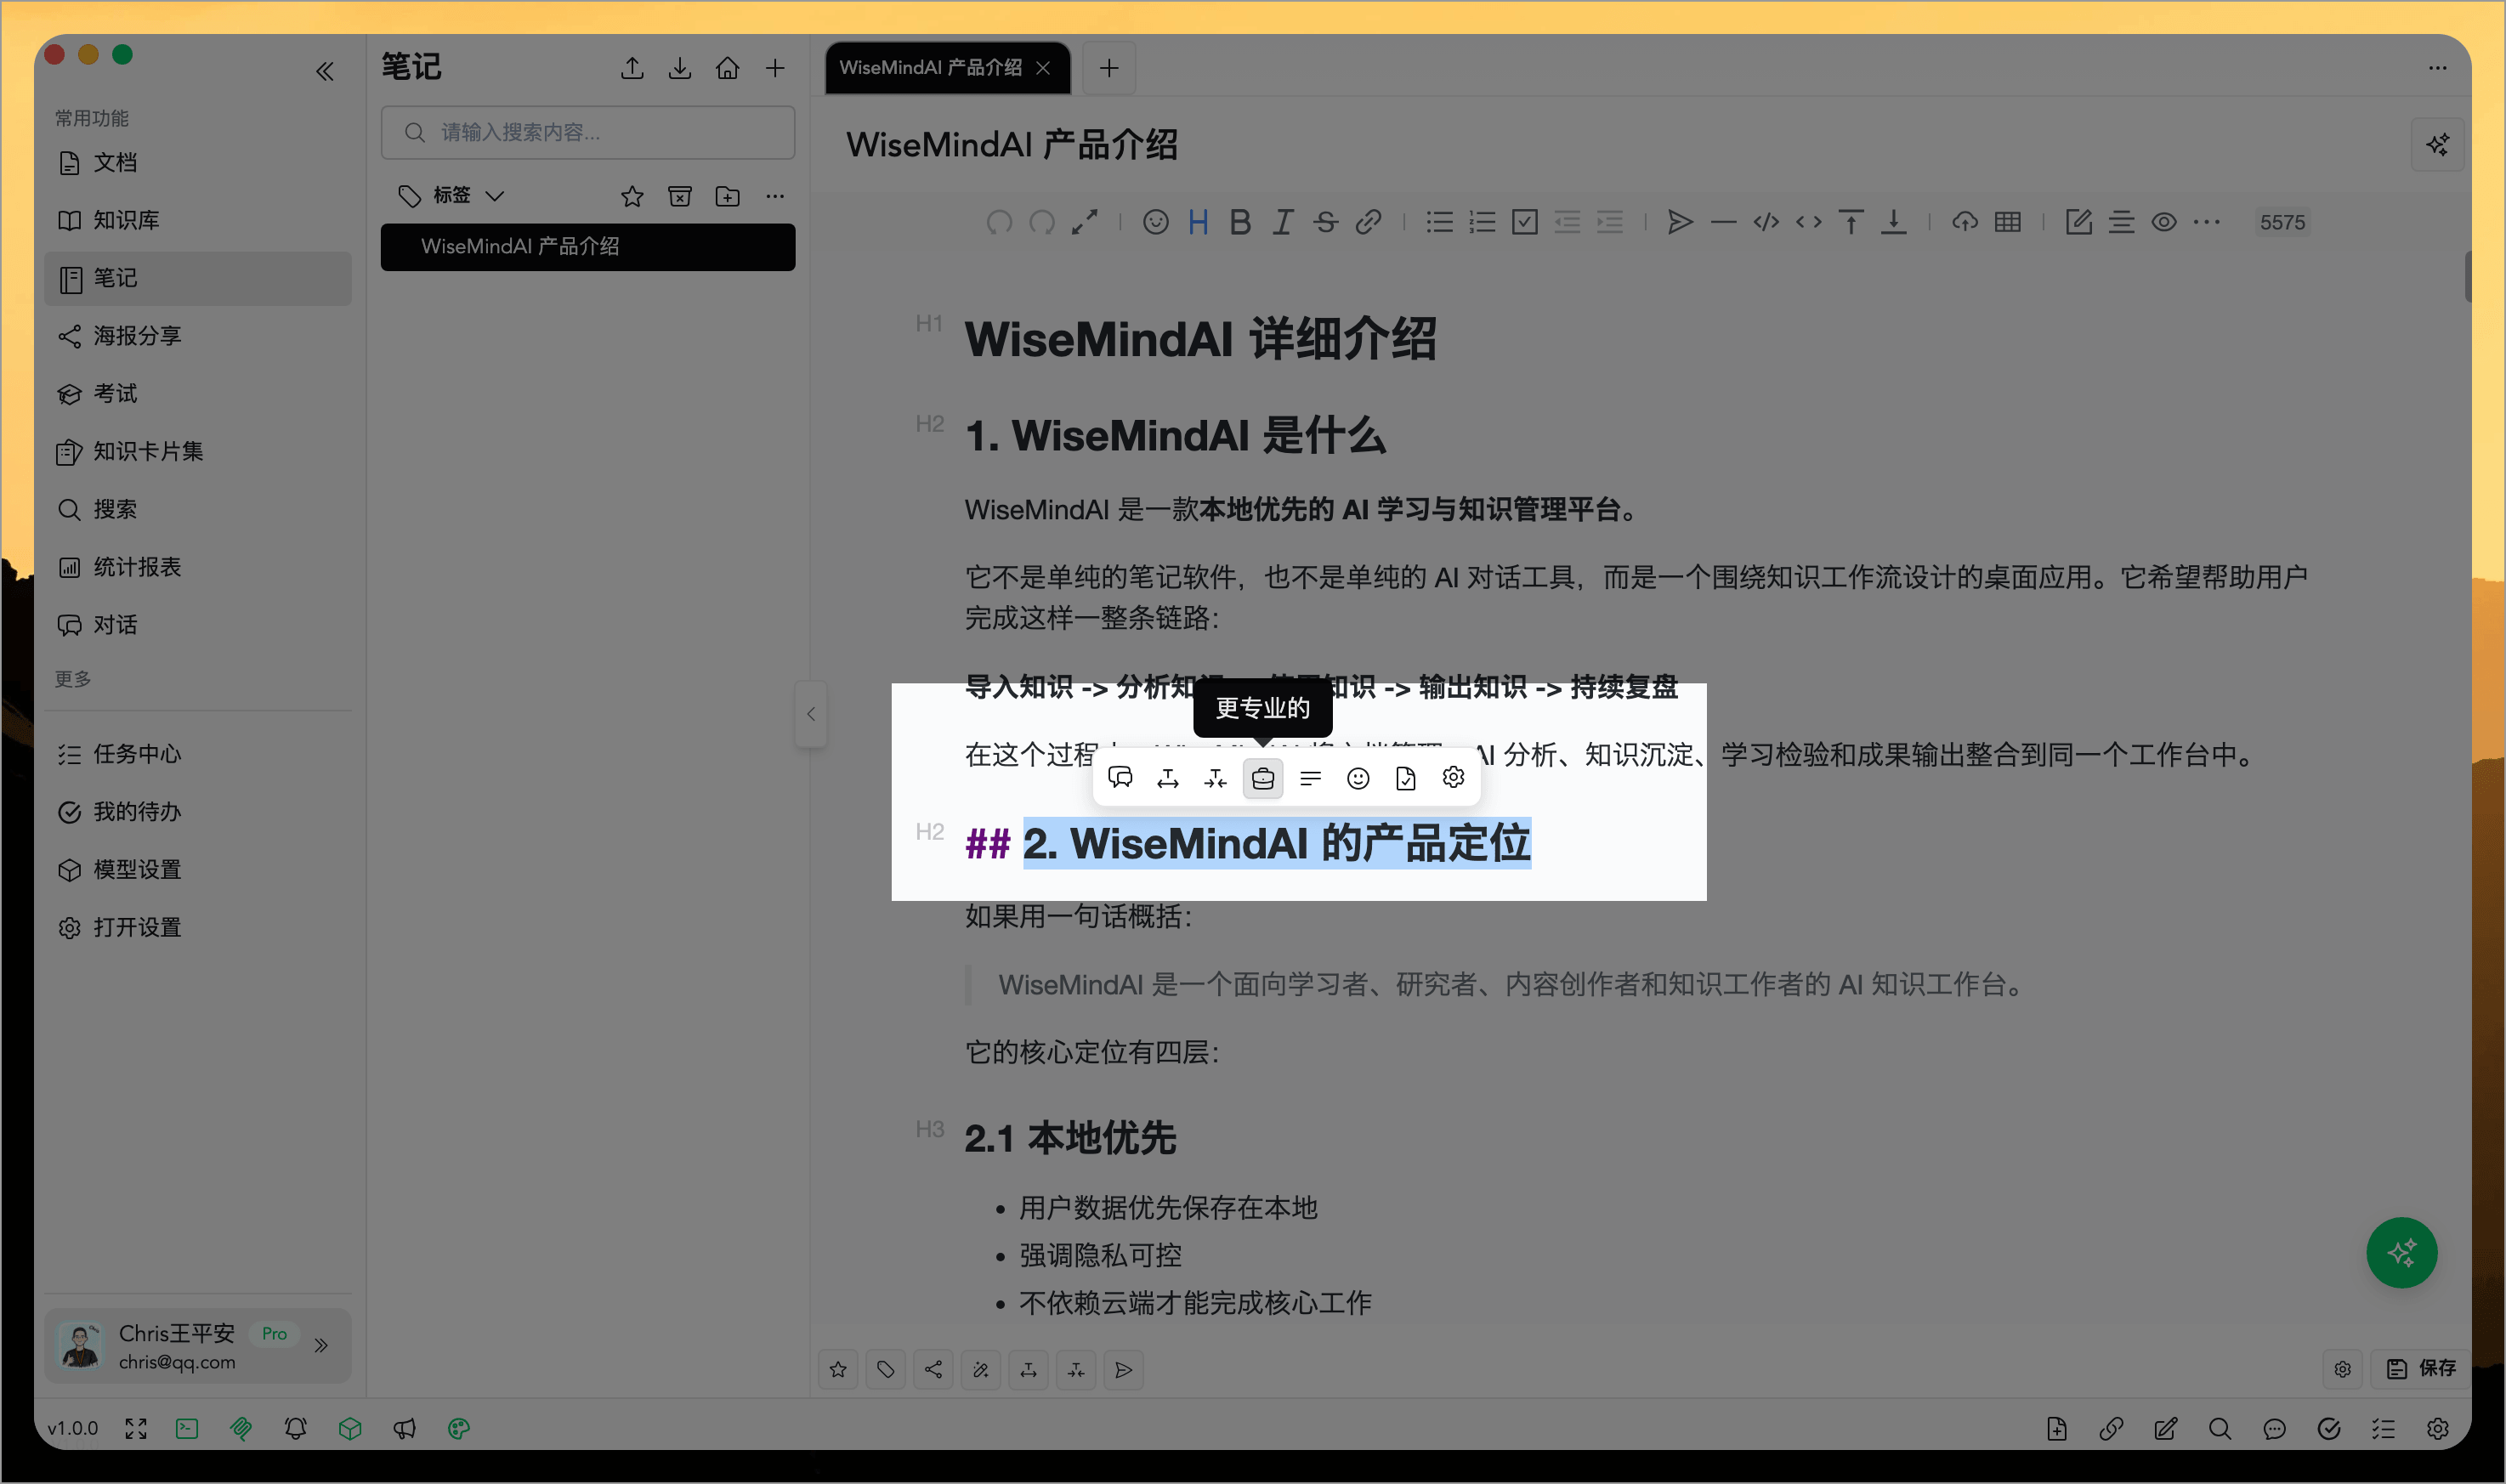Viewport: 2506px width, 1484px height.
Task: Open the emoji picker in the editor toolbar
Action: (1156, 222)
